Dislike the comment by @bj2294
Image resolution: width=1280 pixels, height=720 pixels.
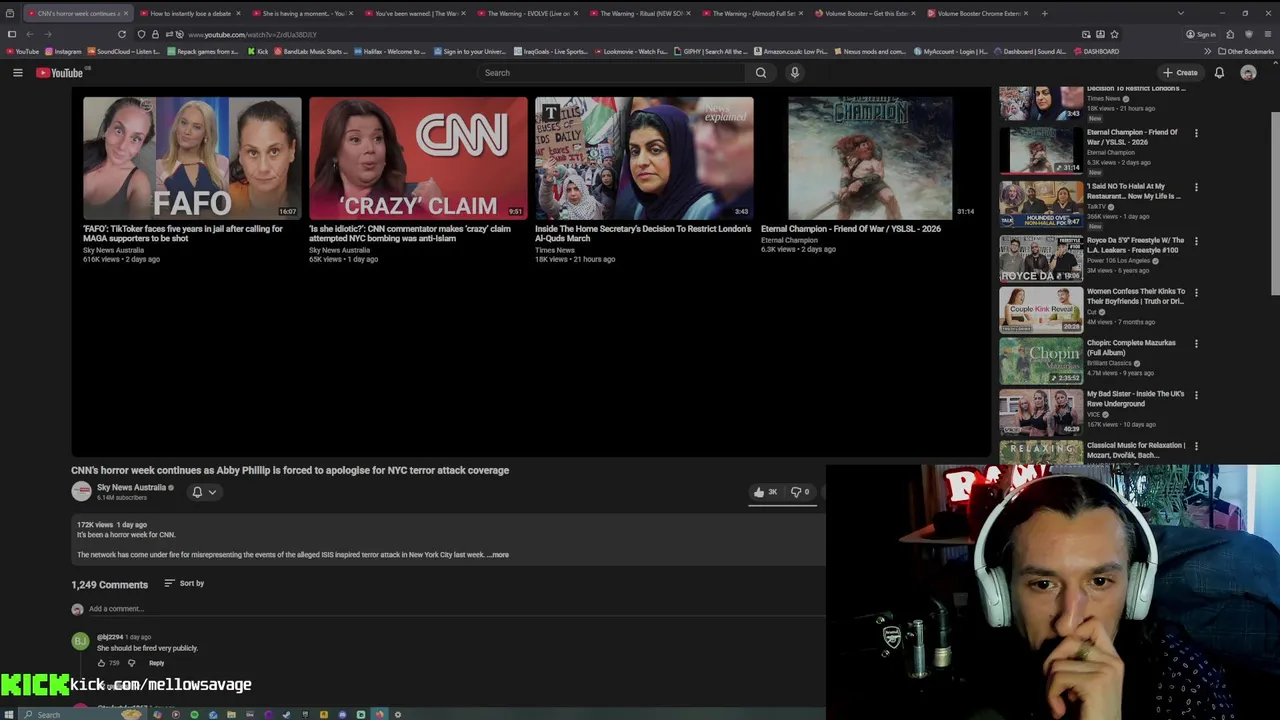131,663
